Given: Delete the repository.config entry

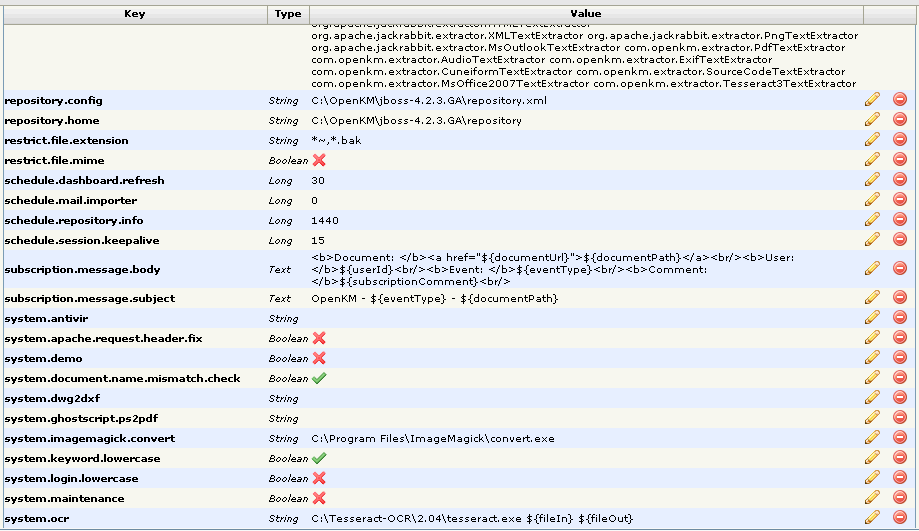Looking at the screenshot, I should tap(900, 100).
